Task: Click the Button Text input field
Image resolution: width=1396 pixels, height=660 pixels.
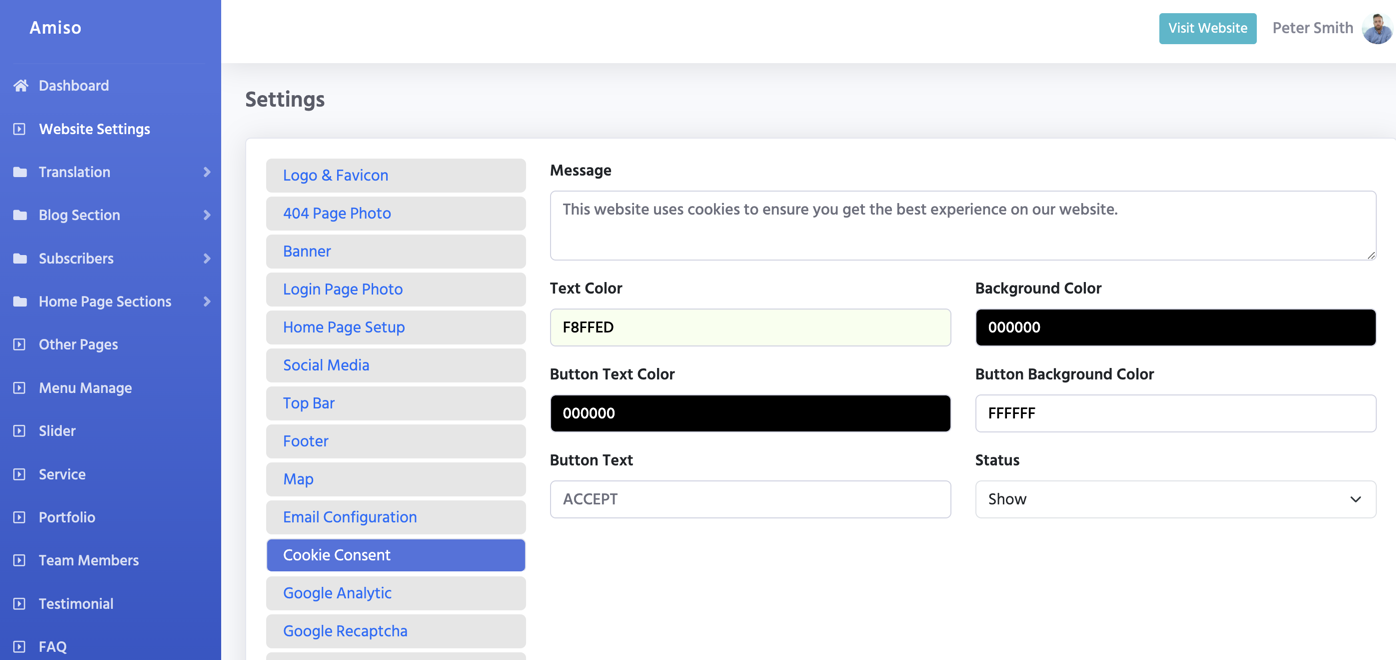Action: pyautogui.click(x=750, y=499)
